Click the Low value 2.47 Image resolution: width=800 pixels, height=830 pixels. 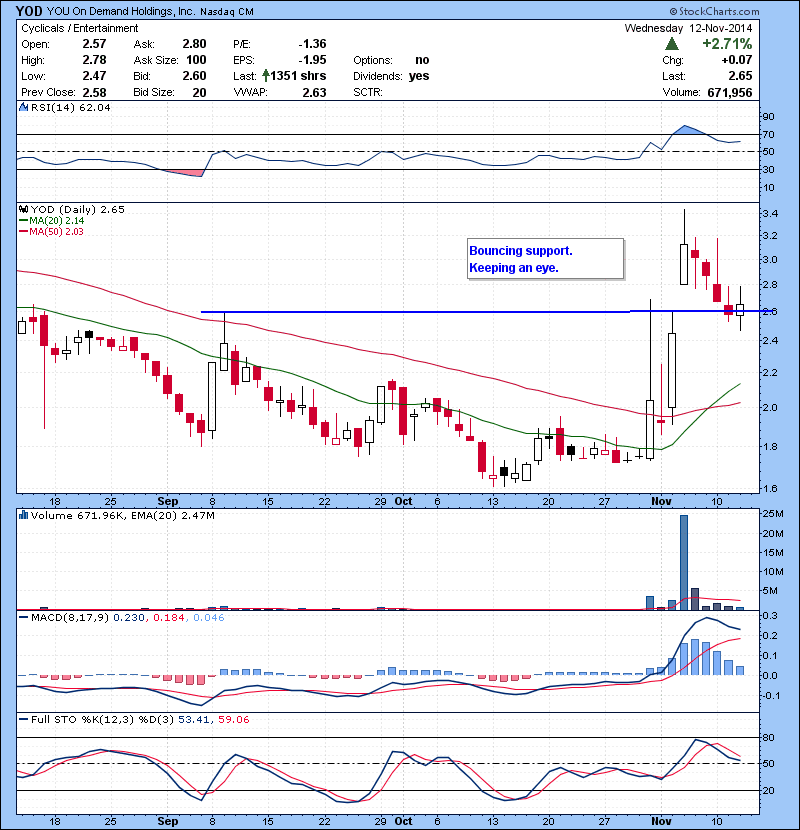tap(94, 76)
